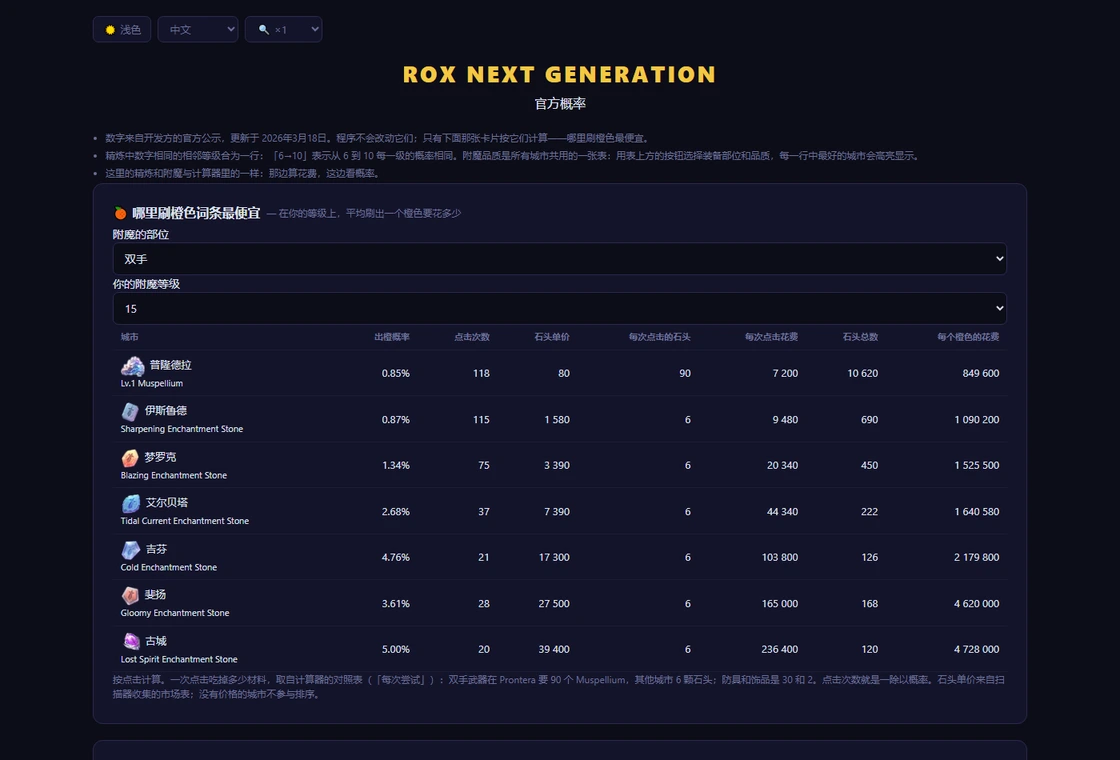
Task: Click the 每次点击花费 column header
Action: (771, 337)
